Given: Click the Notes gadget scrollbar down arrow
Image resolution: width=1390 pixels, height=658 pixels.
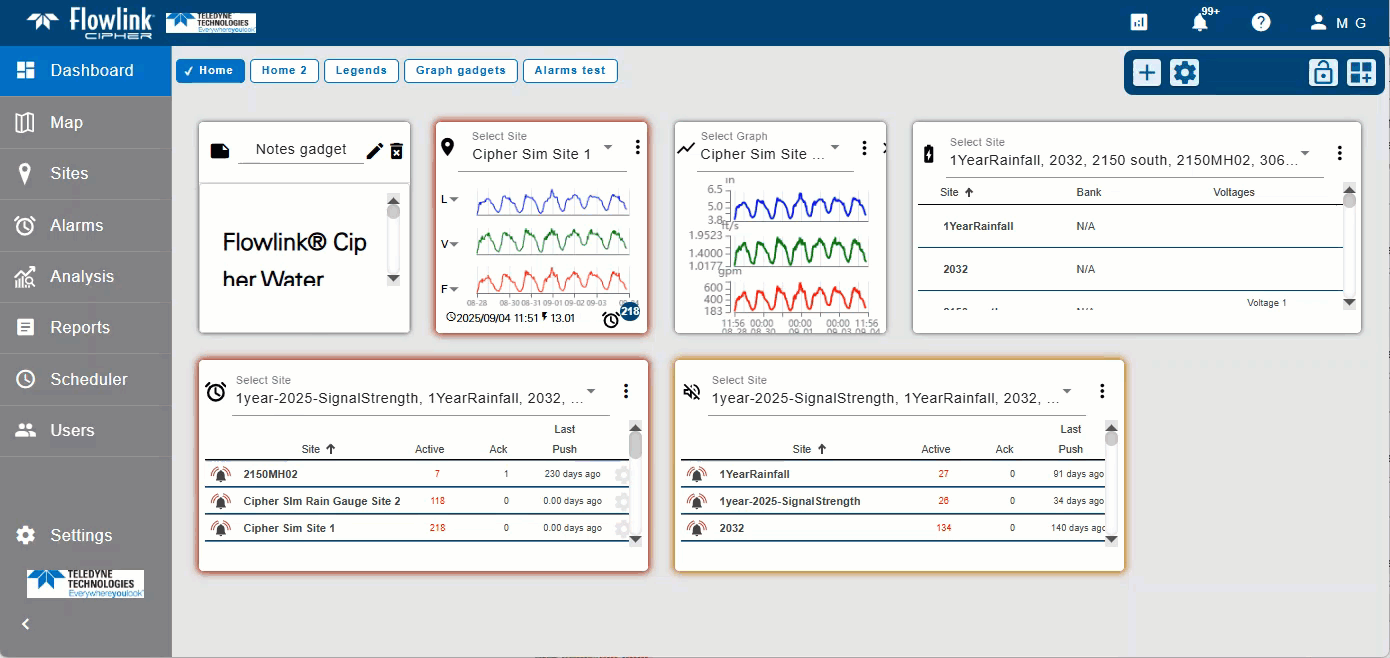Looking at the screenshot, I should tap(393, 278).
